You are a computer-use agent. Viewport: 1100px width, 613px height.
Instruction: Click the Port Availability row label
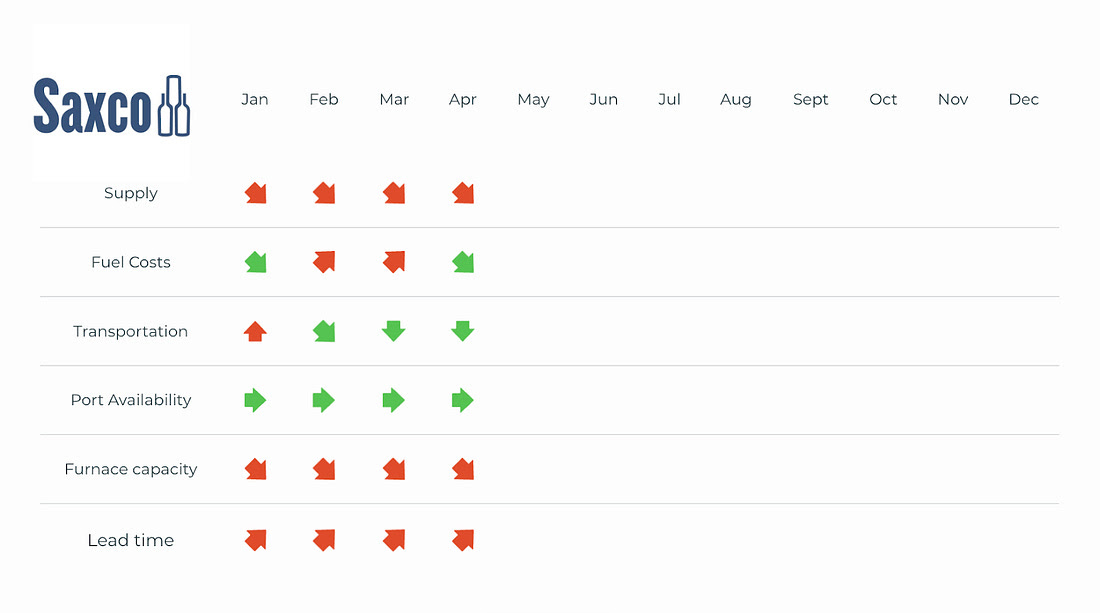pyautogui.click(x=131, y=400)
